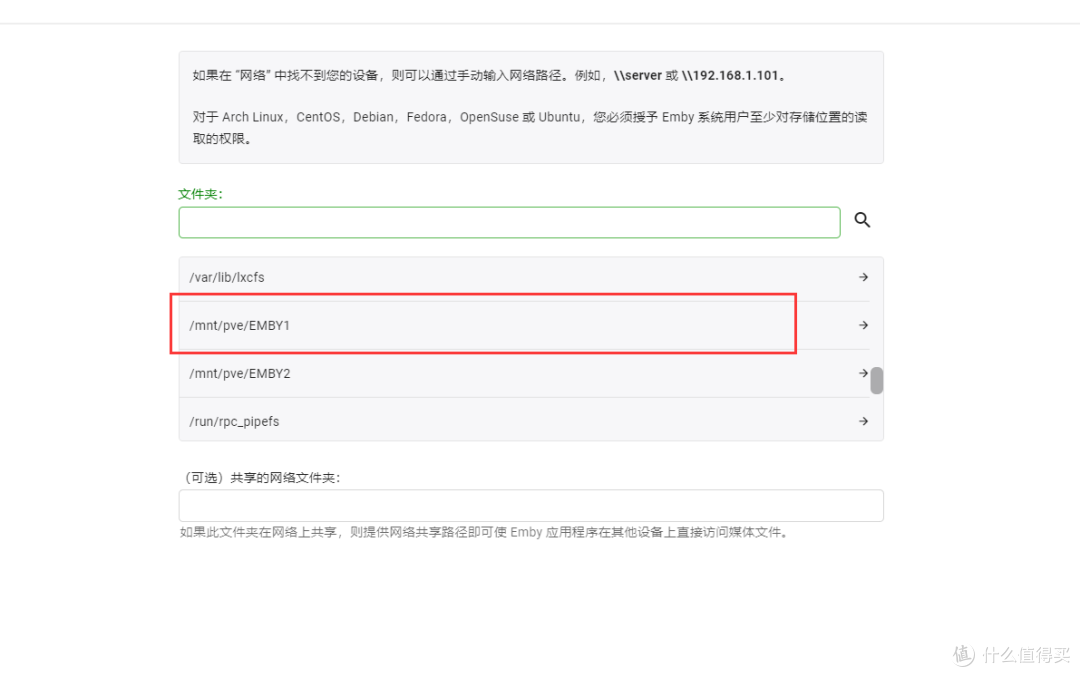Expand the /run/rpc_pipefs row via its chevron
This screenshot has height=677, width=1080.
pos(862,420)
